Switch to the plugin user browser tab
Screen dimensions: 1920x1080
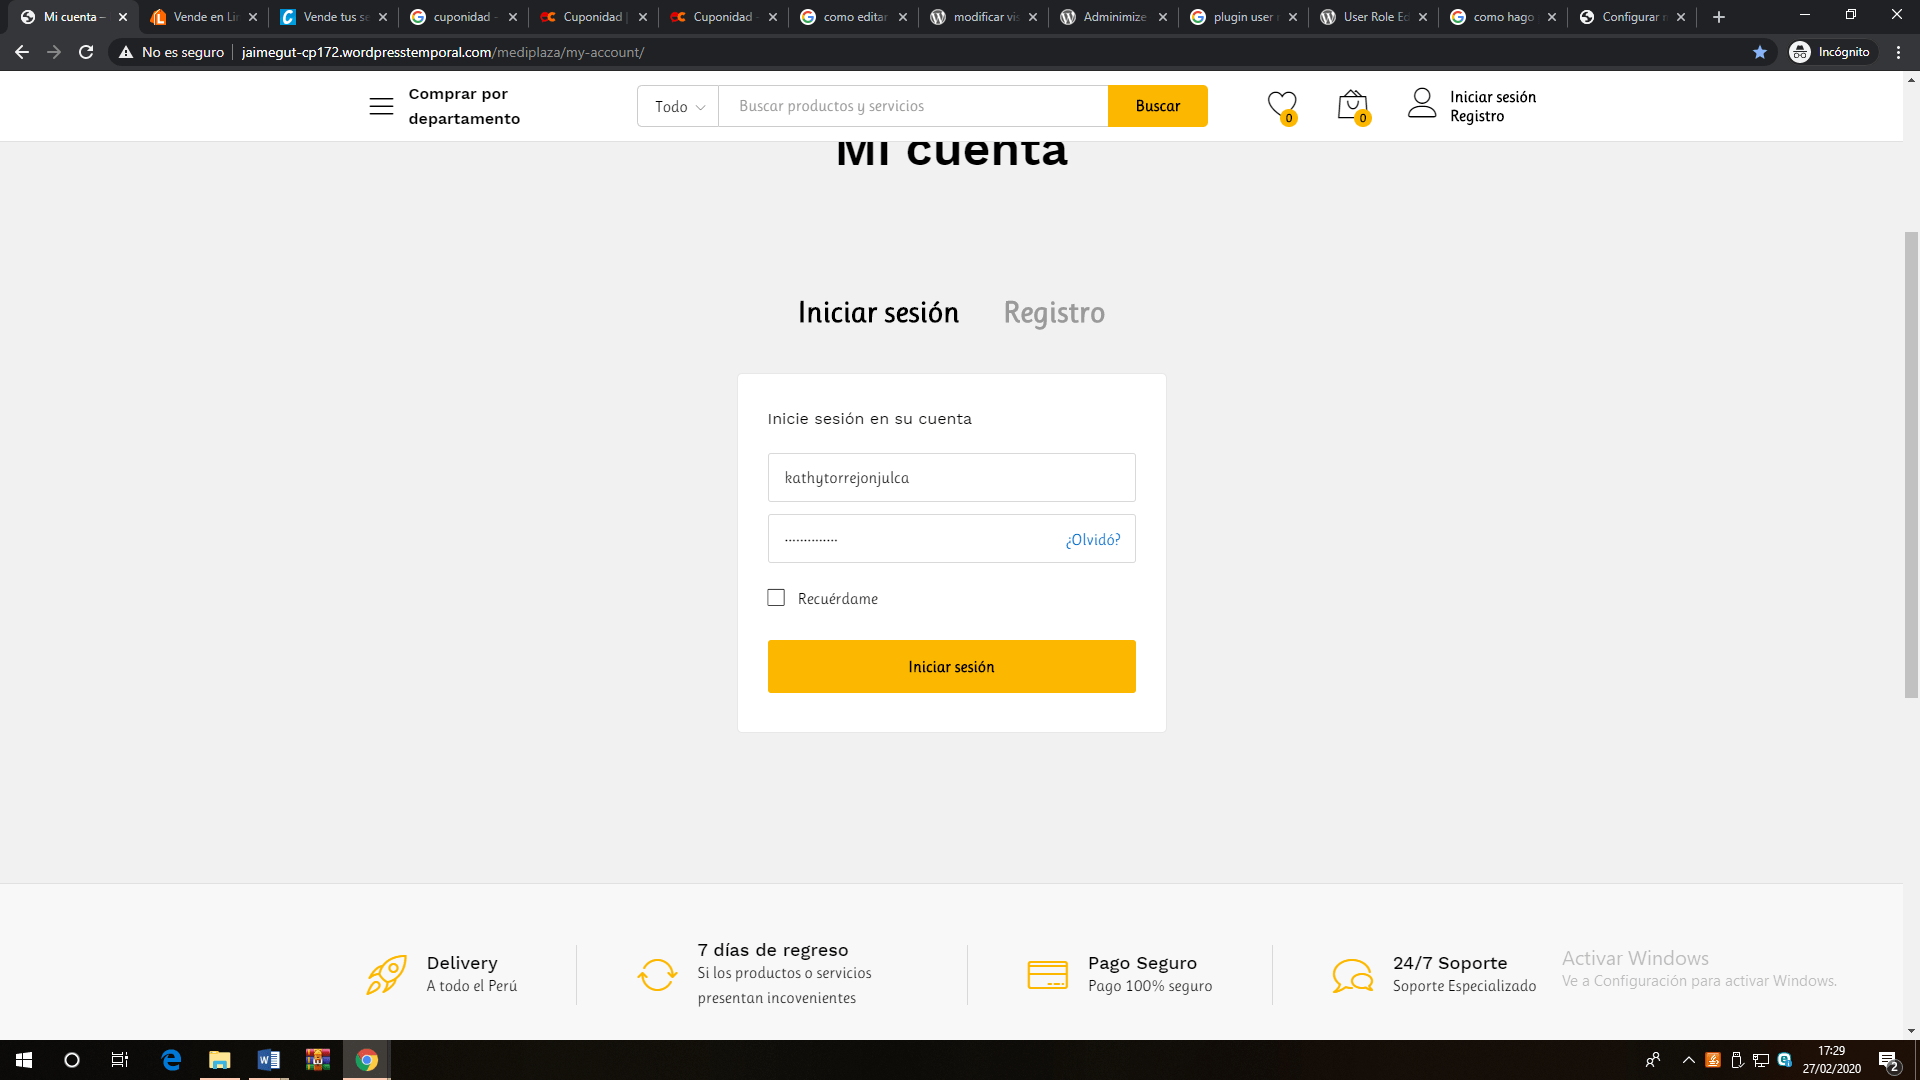(x=1244, y=17)
